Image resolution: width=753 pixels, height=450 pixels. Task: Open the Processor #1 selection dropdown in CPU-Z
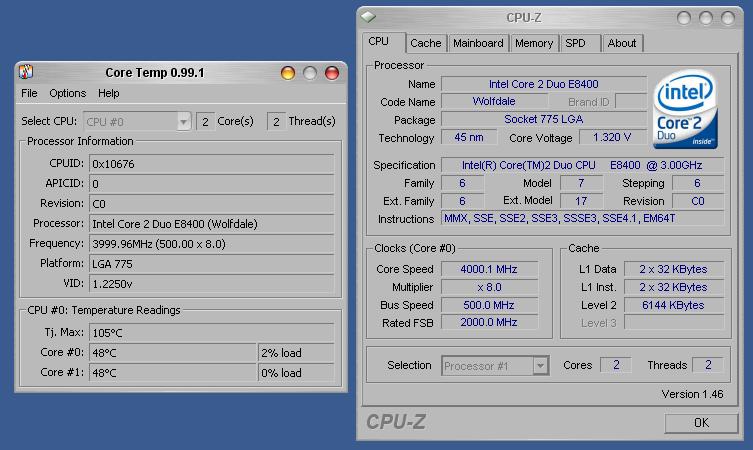[x=540, y=366]
